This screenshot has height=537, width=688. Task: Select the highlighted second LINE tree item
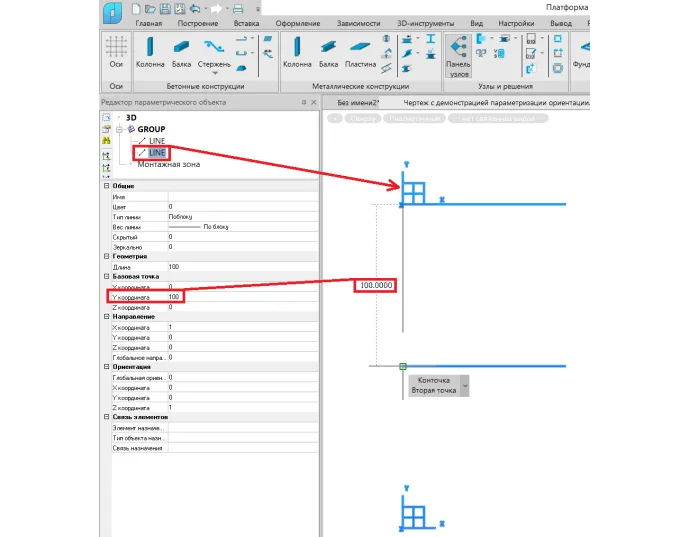[157, 153]
